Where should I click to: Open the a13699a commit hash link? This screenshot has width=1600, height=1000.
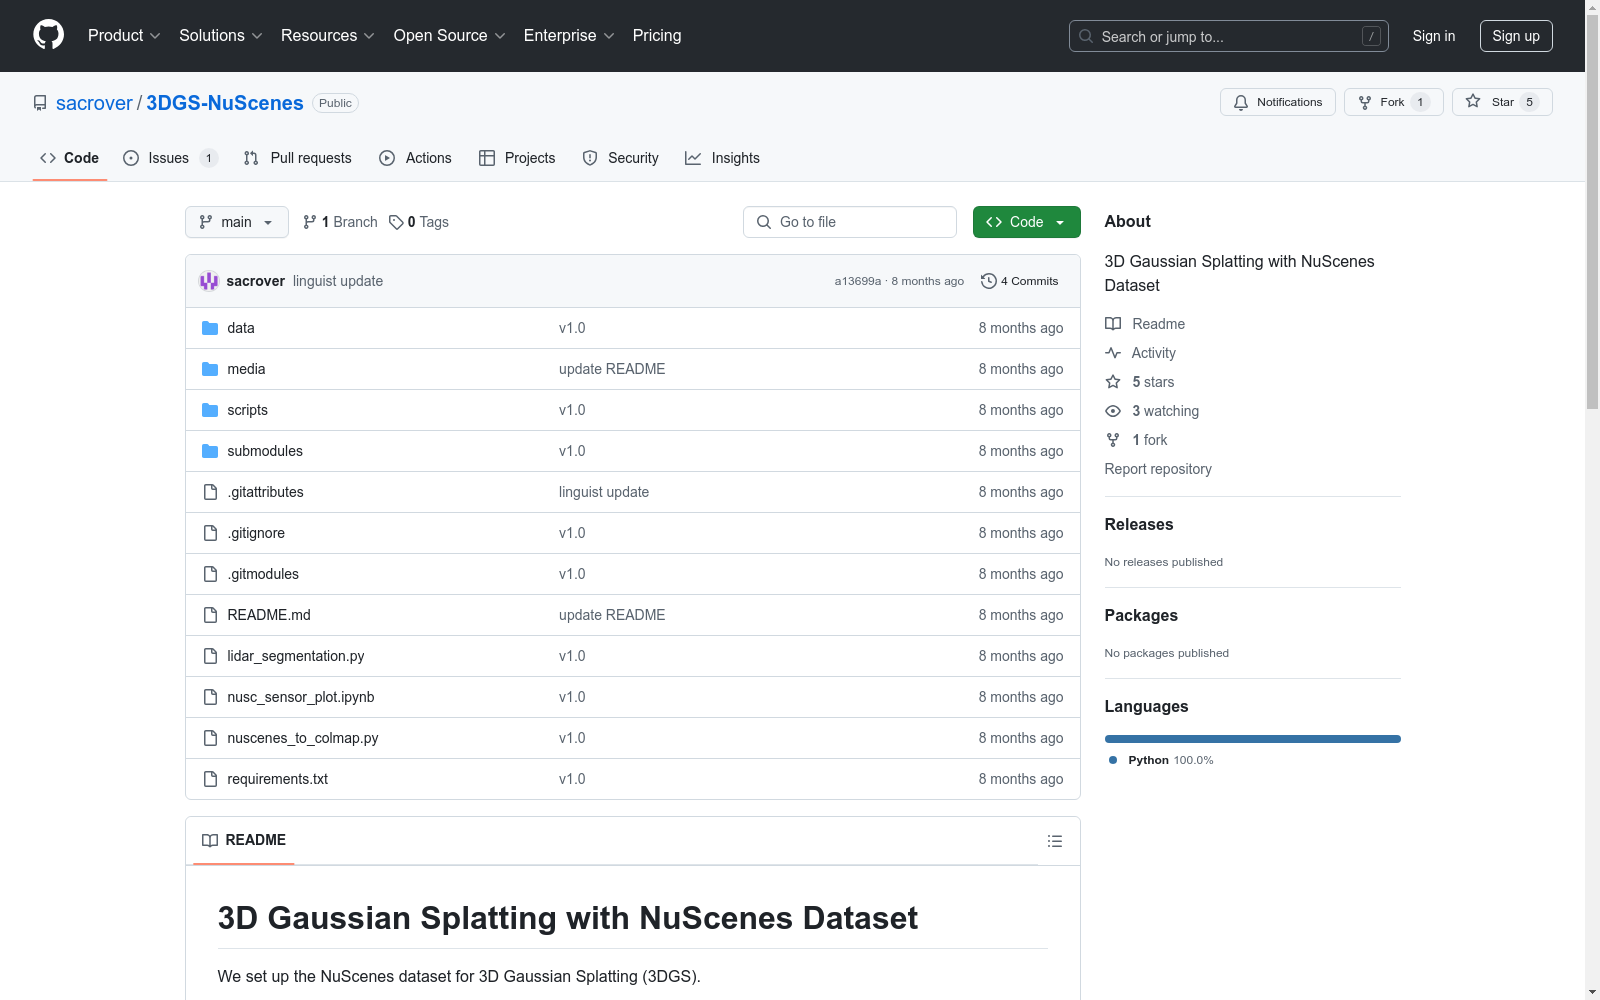pyautogui.click(x=858, y=281)
